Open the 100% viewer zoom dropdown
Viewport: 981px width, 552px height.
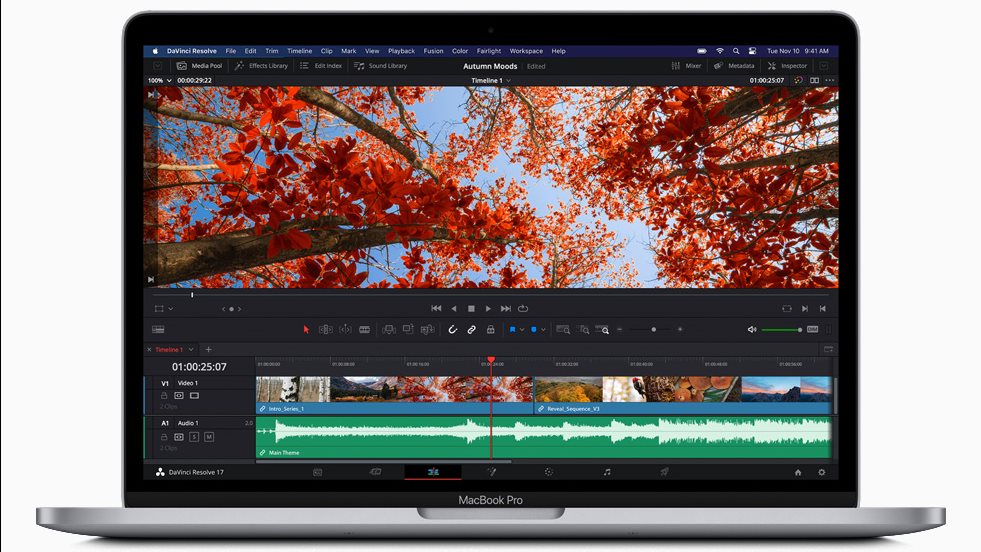coord(159,80)
